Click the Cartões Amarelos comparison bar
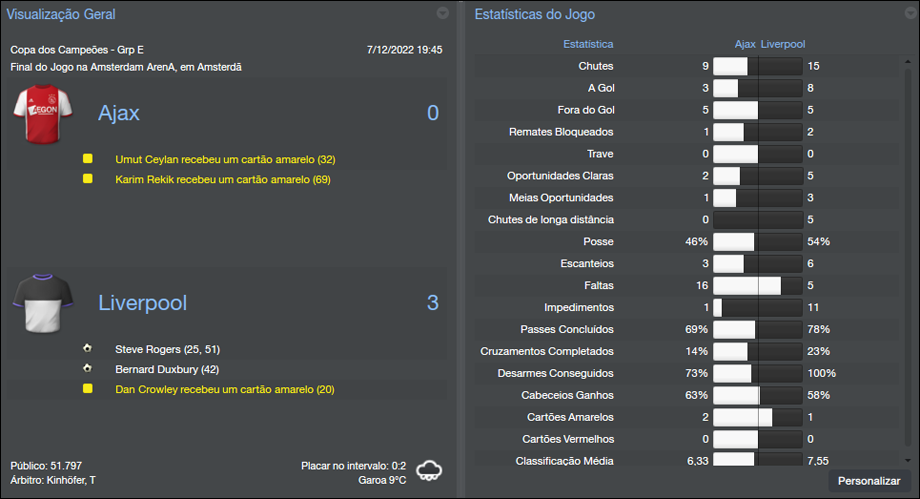Image resolution: width=920 pixels, height=499 pixels. tap(757, 417)
